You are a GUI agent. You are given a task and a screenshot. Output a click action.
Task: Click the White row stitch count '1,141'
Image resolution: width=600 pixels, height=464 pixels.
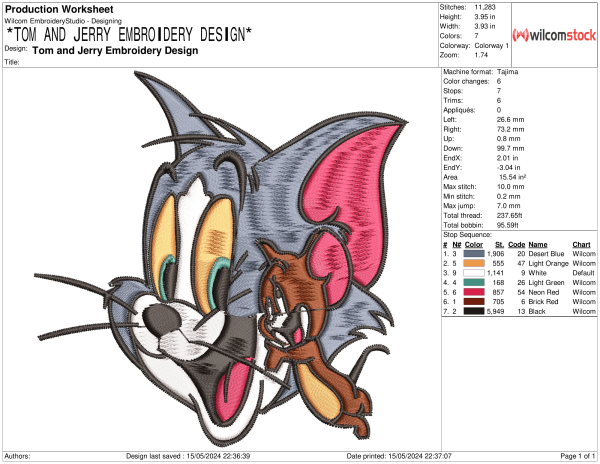point(495,273)
